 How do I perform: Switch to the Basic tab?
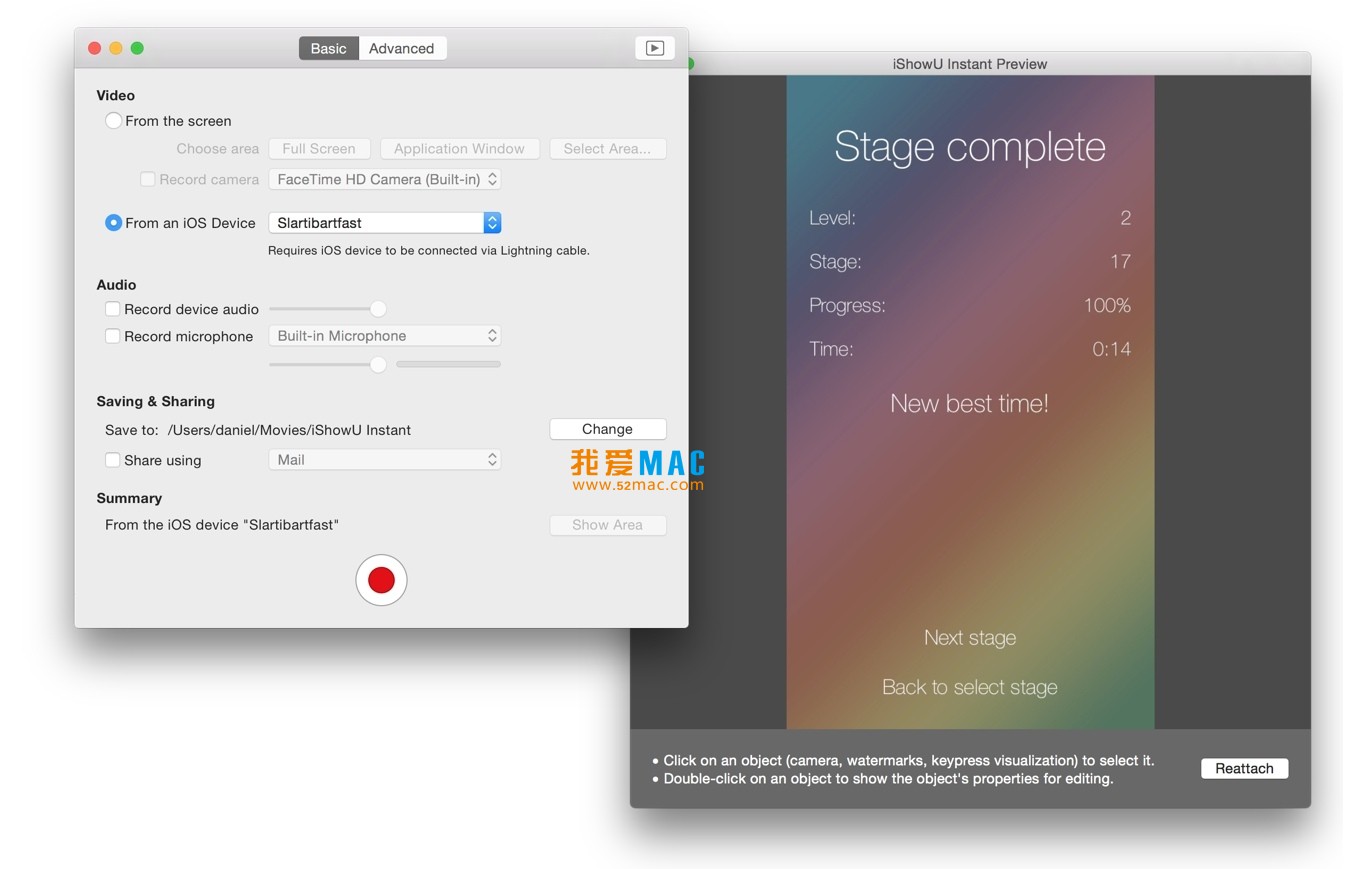point(328,48)
